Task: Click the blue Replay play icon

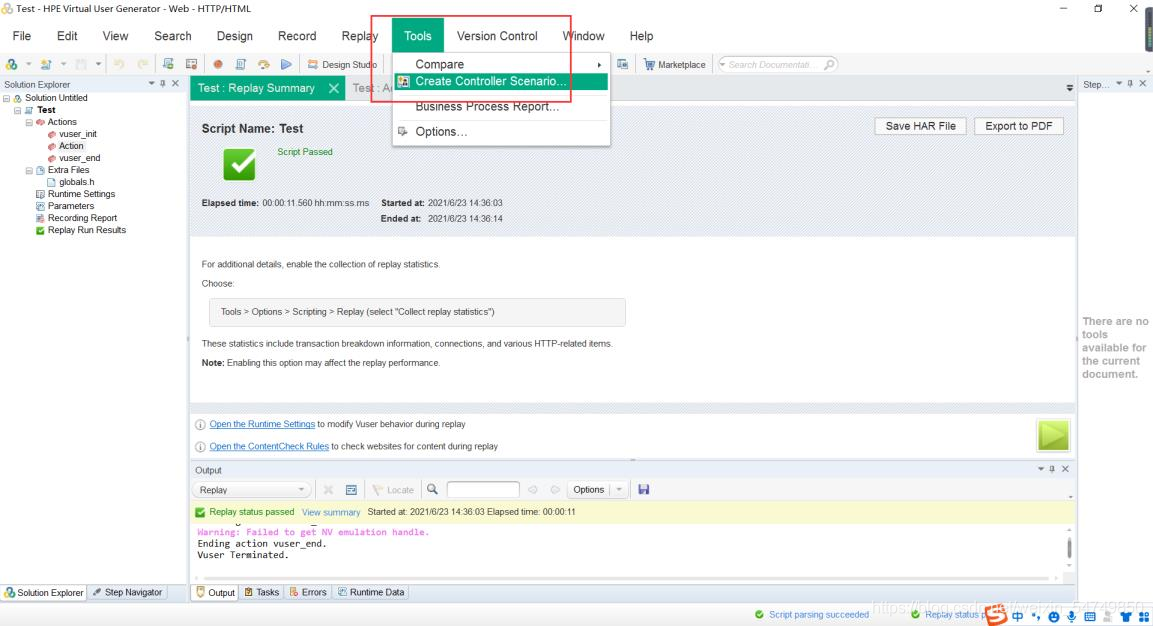Action: 286,64
